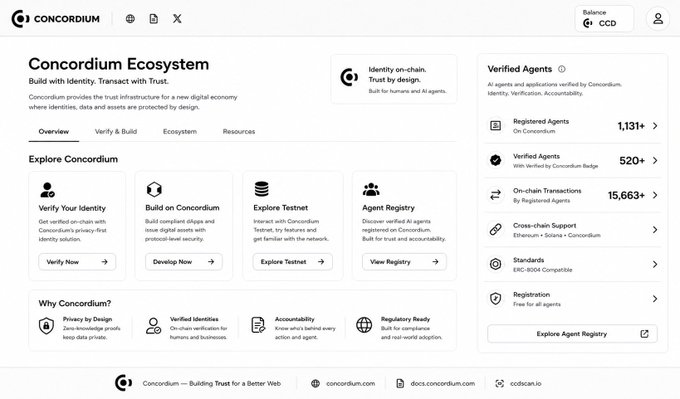Expand the Registration row chevron

pos(655,298)
